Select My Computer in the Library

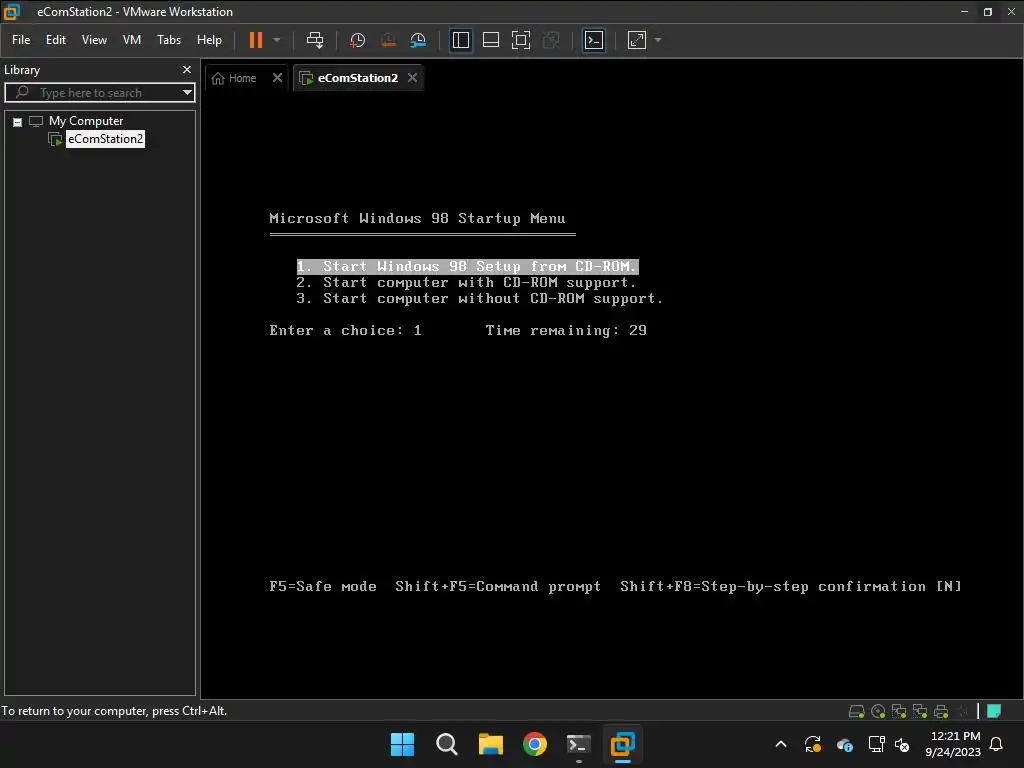point(86,121)
